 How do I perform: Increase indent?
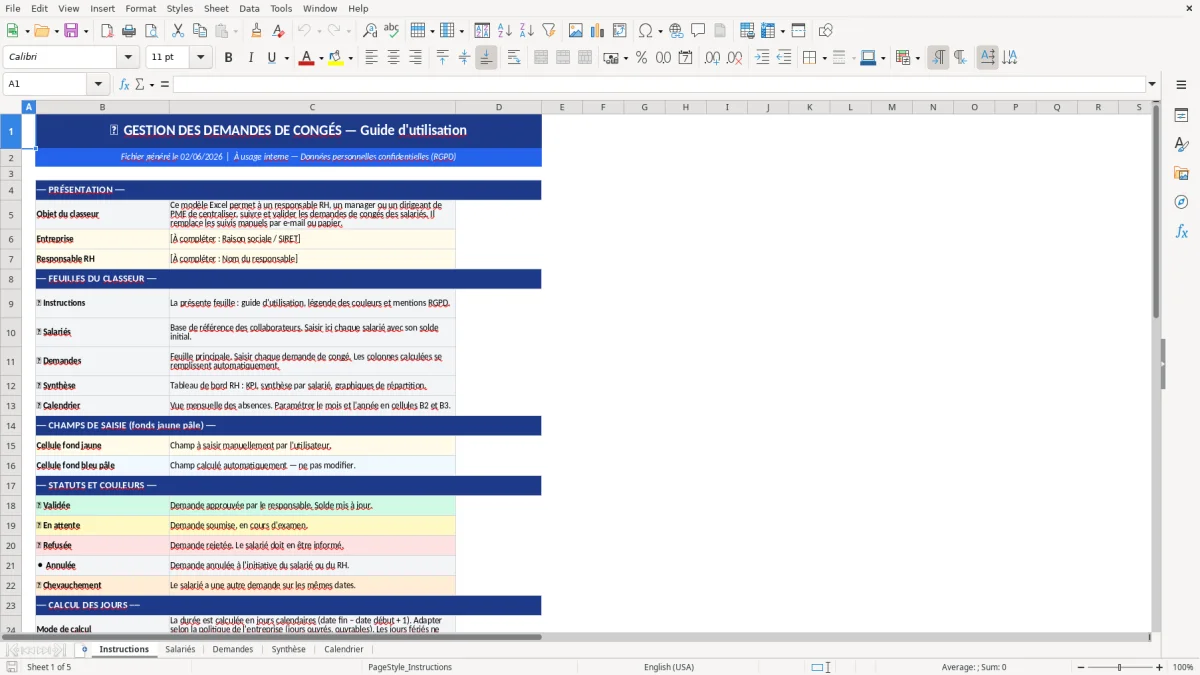point(762,58)
